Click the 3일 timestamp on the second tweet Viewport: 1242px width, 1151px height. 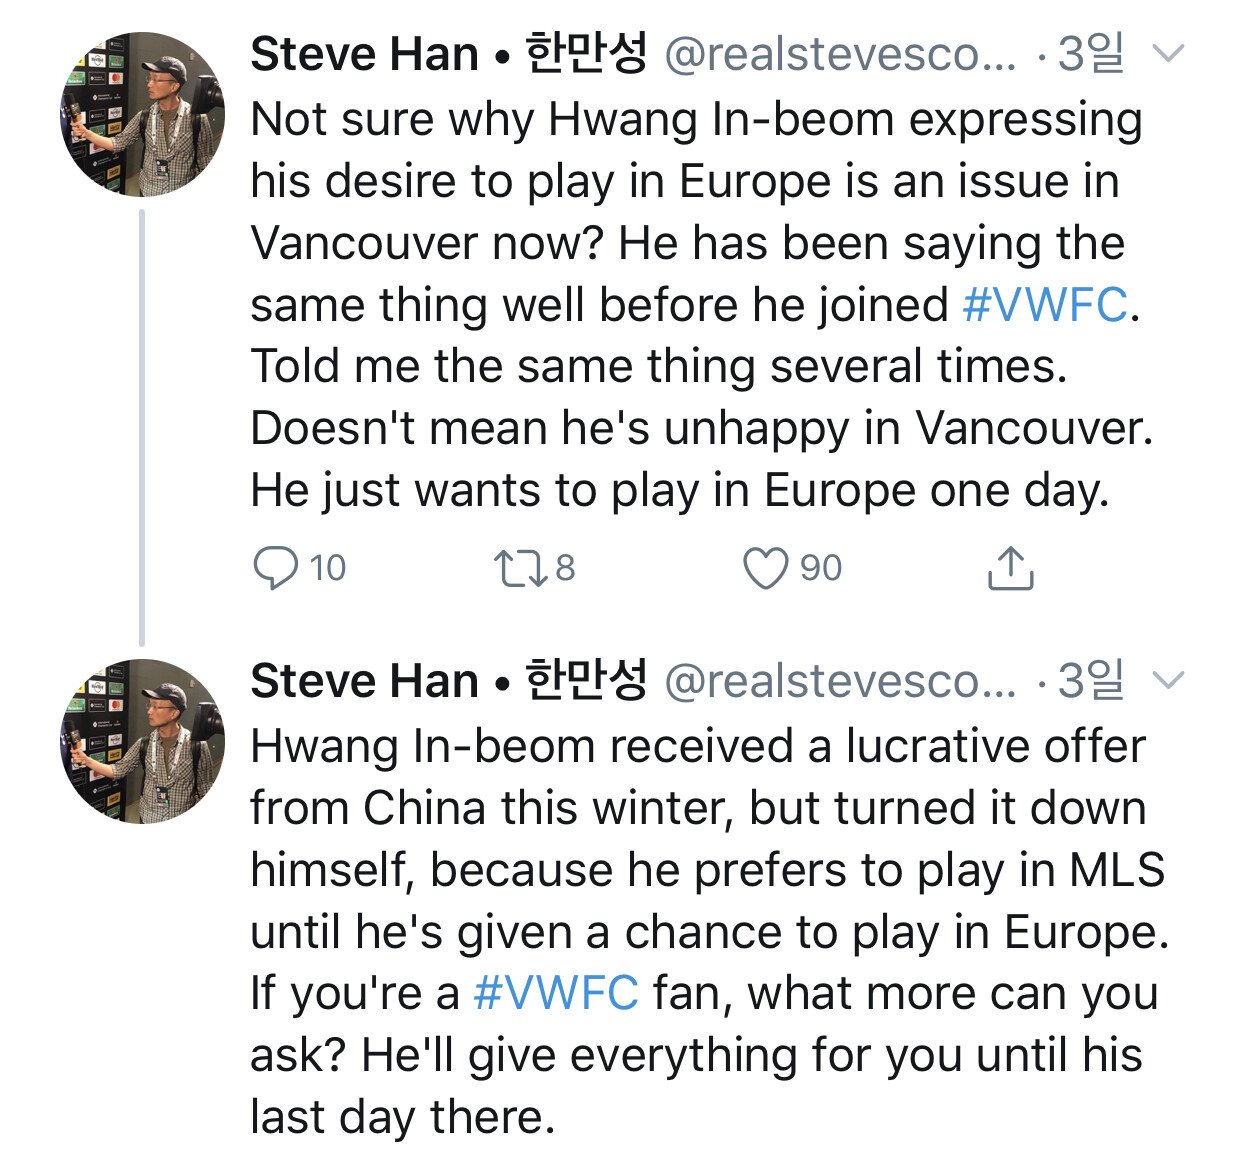pyautogui.click(x=1090, y=681)
